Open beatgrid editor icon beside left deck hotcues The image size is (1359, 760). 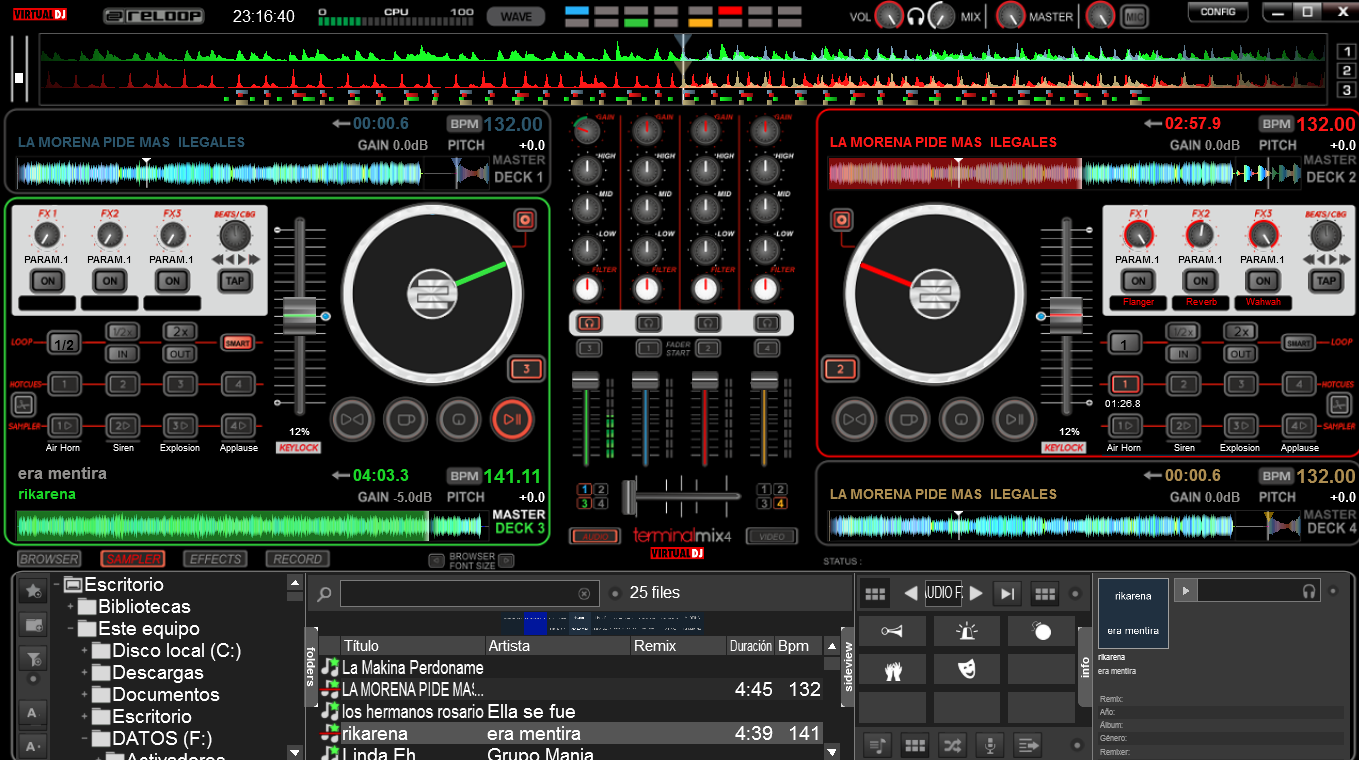[22, 405]
